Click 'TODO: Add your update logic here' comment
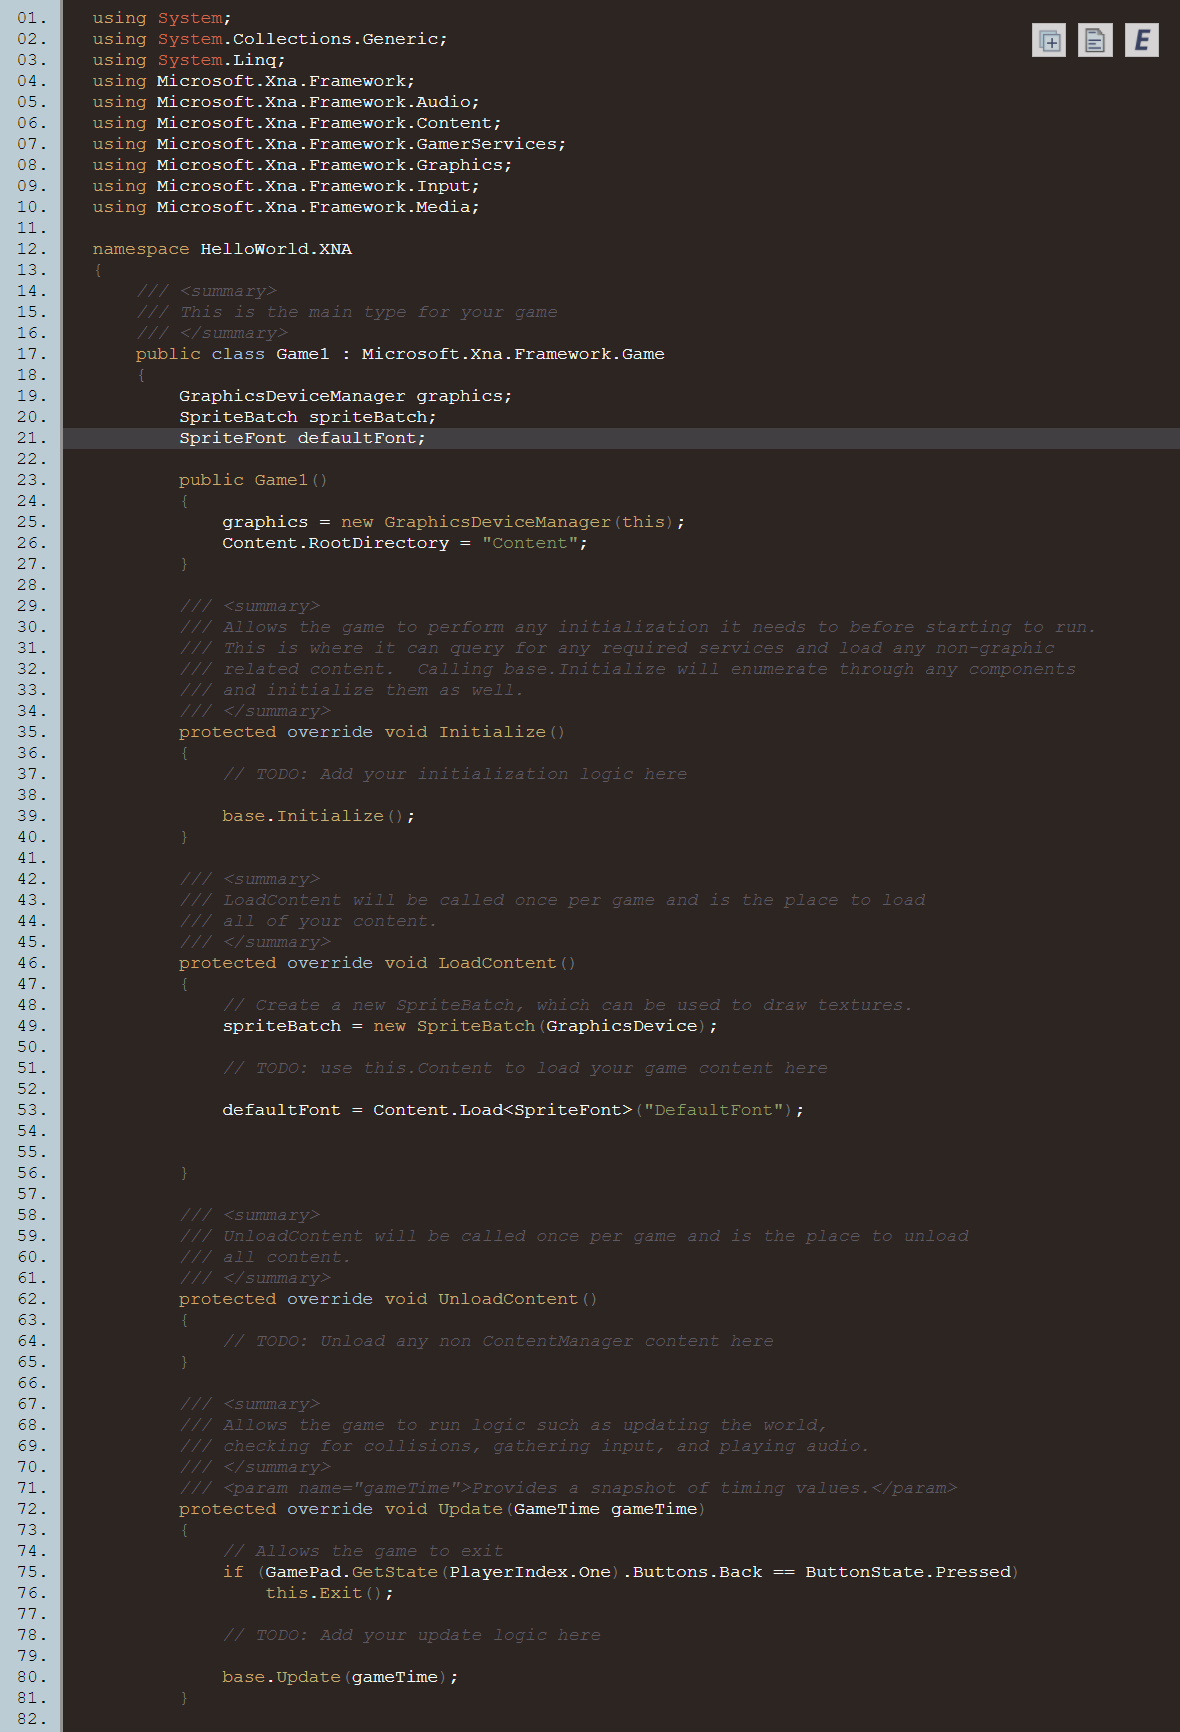 pyautogui.click(x=412, y=1635)
